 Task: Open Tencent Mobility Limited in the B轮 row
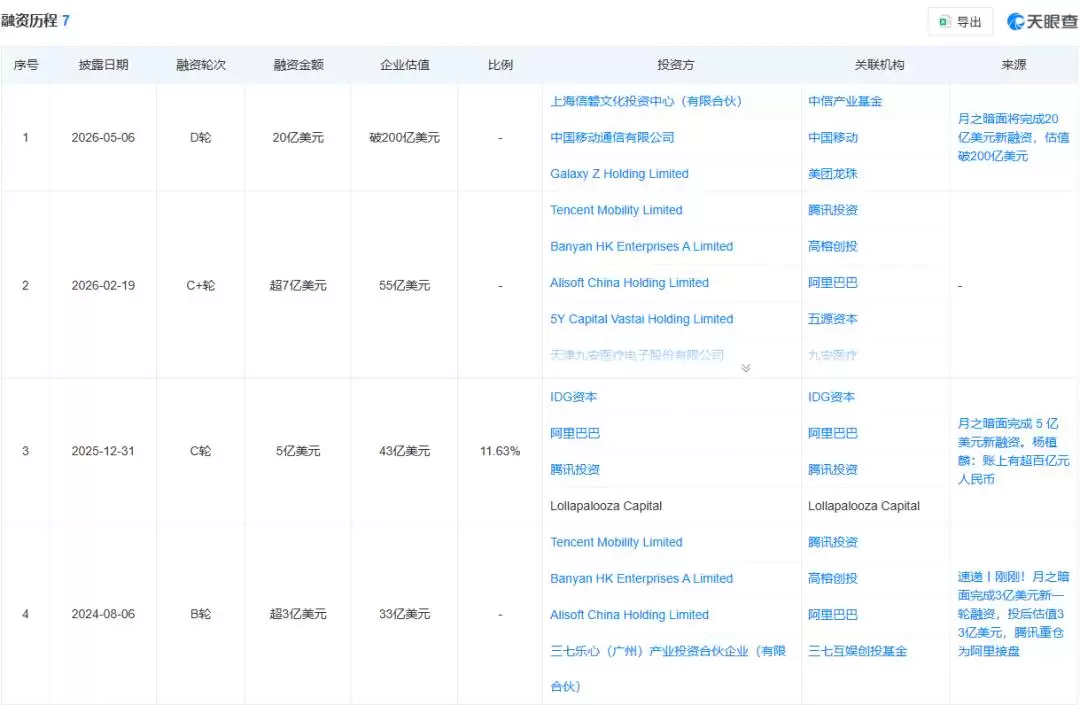[x=616, y=543]
